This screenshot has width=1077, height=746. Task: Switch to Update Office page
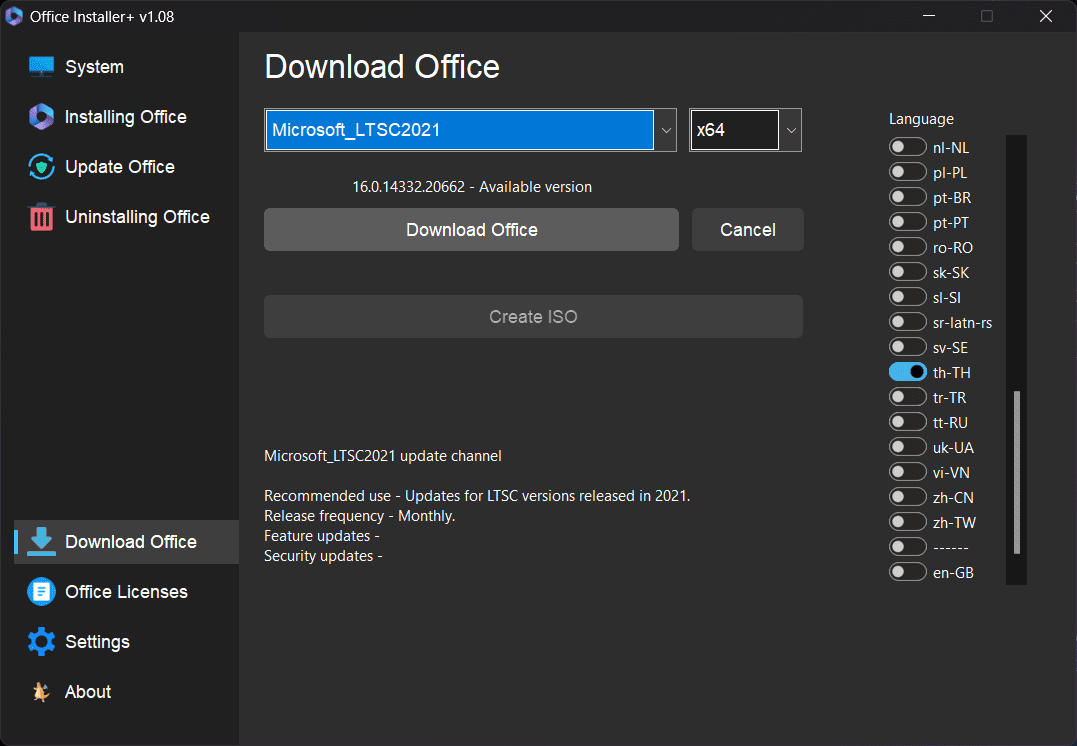[120, 167]
